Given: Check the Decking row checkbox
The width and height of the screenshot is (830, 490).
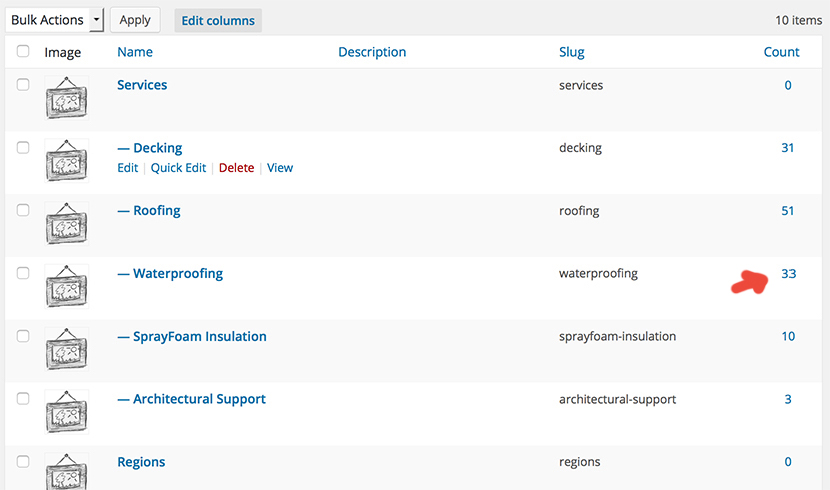Looking at the screenshot, I should tap(23, 147).
